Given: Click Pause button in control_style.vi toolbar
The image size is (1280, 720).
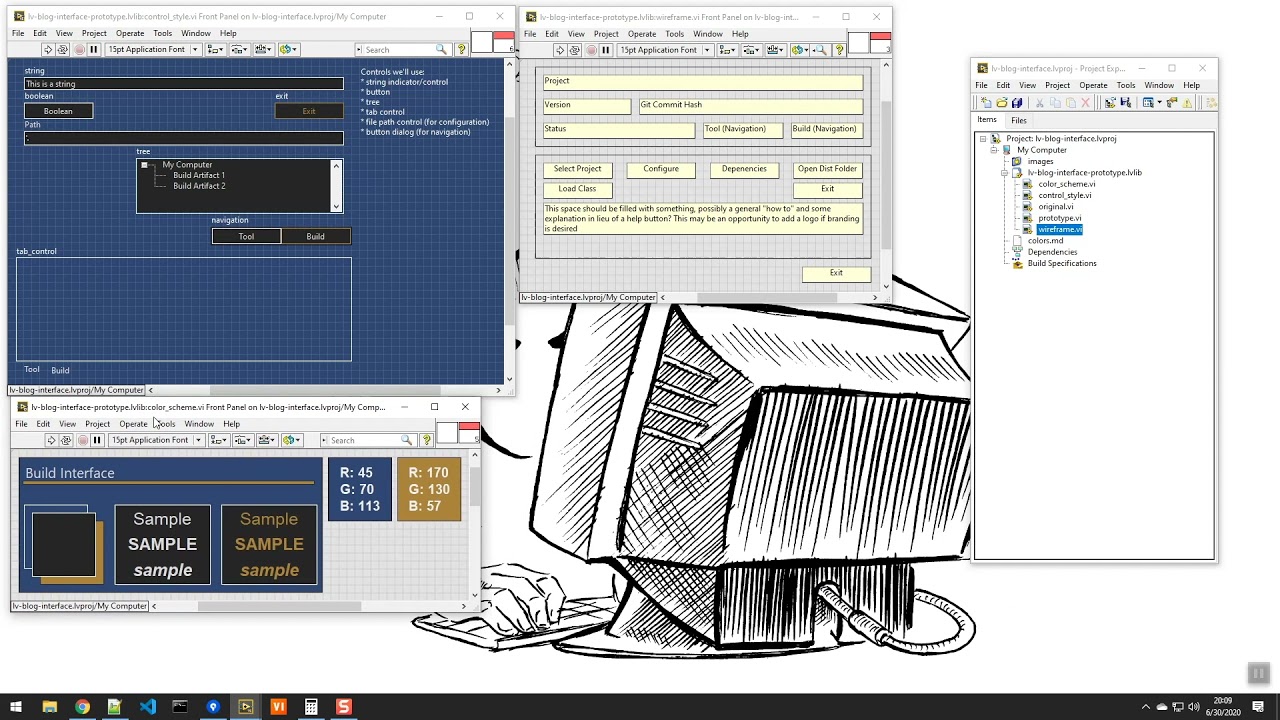Looking at the screenshot, I should [x=94, y=49].
